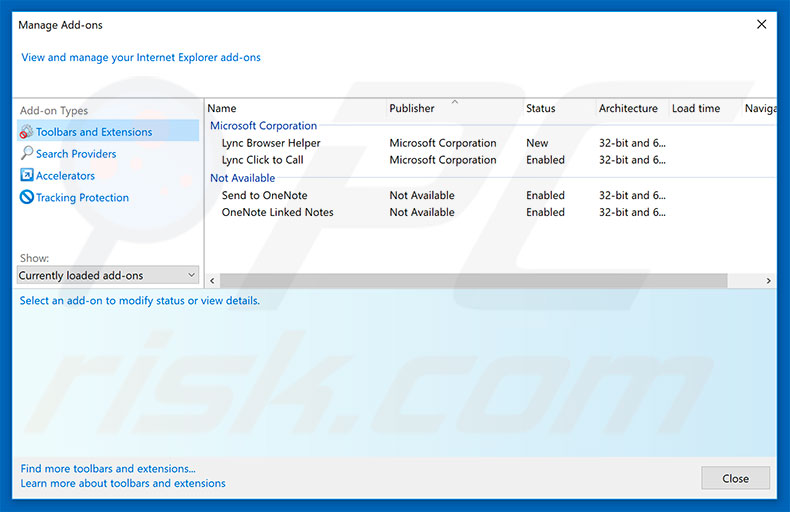The image size is (790, 512).
Task: Close the Manage Add-ons window with X
Action: [762, 24]
